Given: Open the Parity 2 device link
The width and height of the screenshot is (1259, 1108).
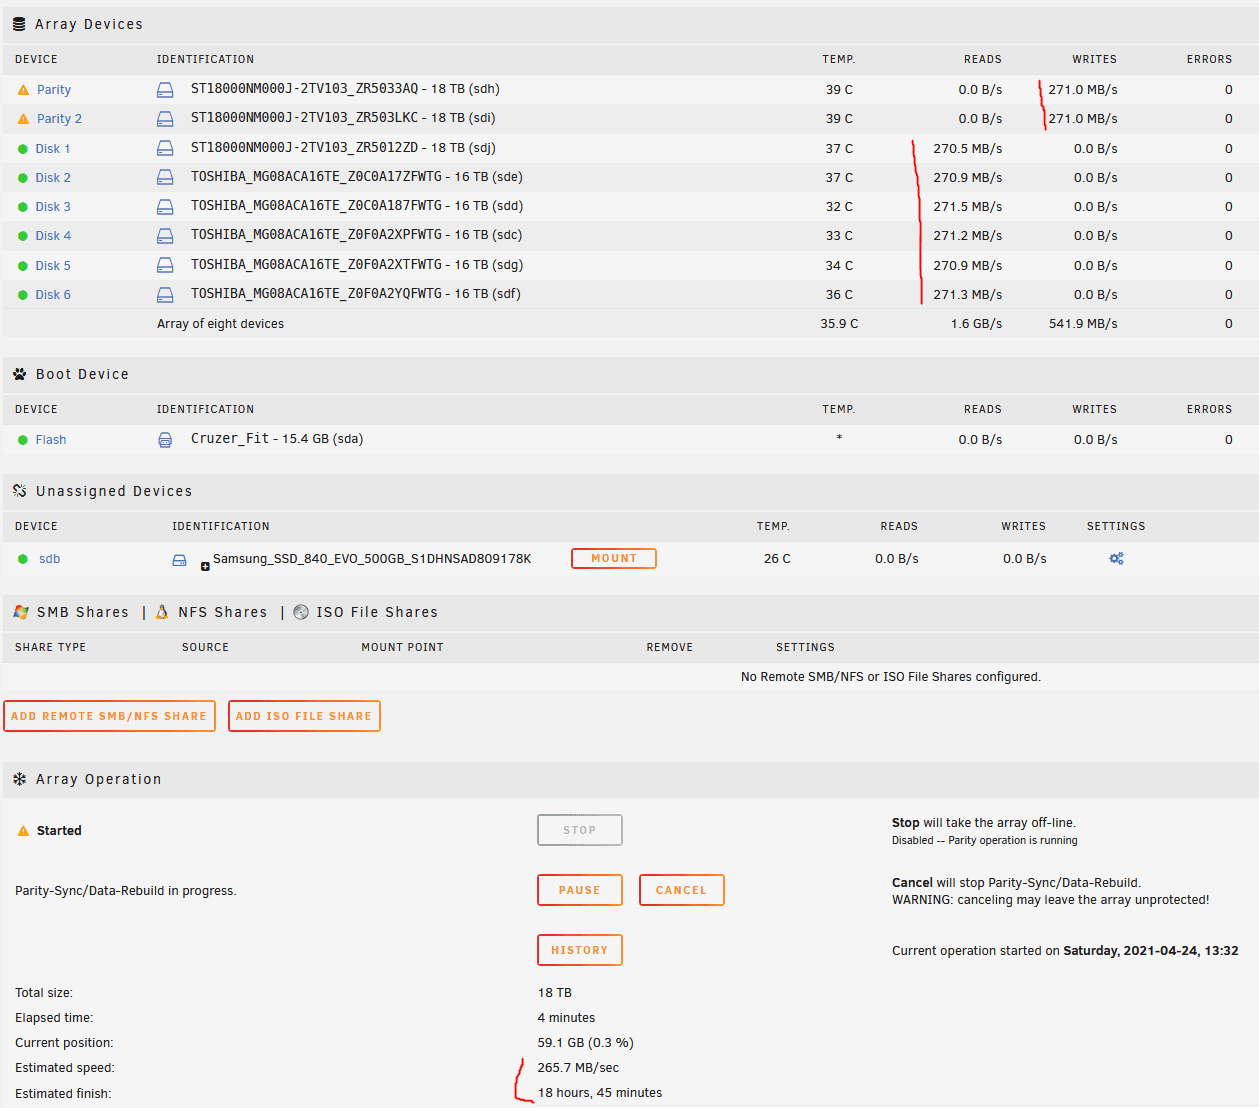Looking at the screenshot, I should [59, 119].
